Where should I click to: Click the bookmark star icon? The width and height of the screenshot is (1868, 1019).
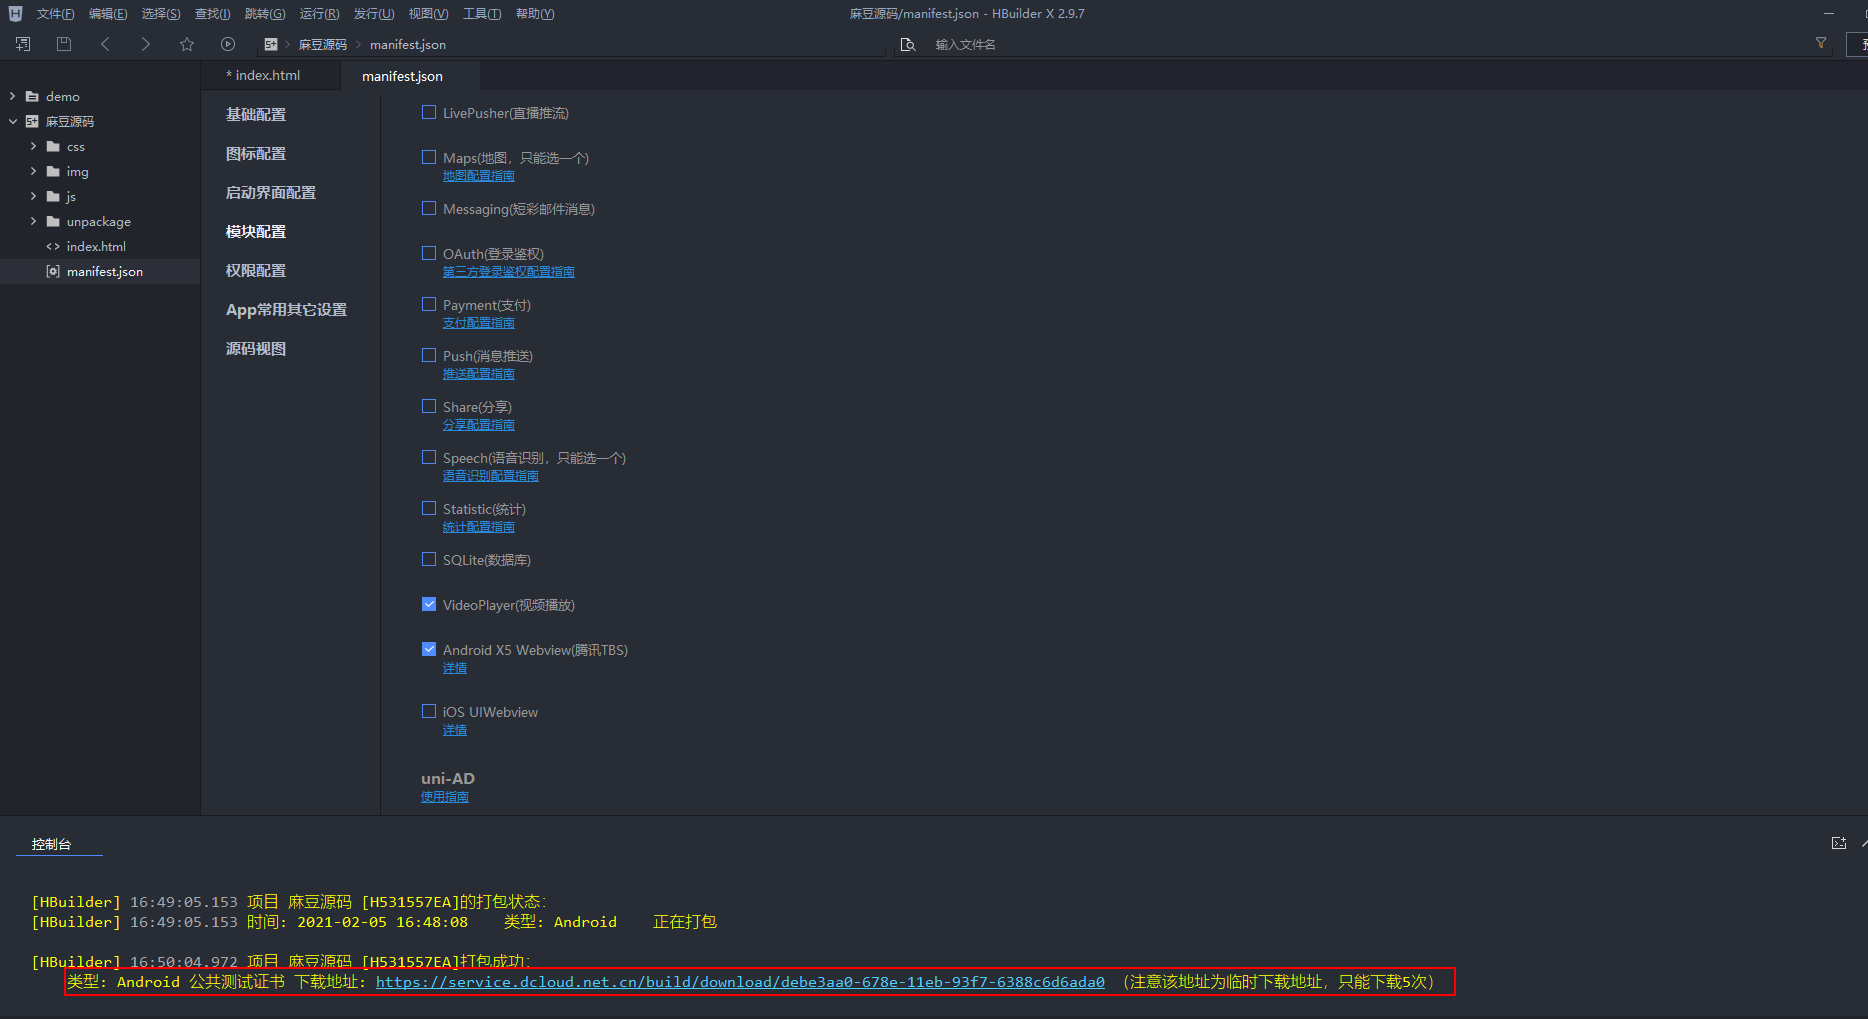(x=187, y=44)
